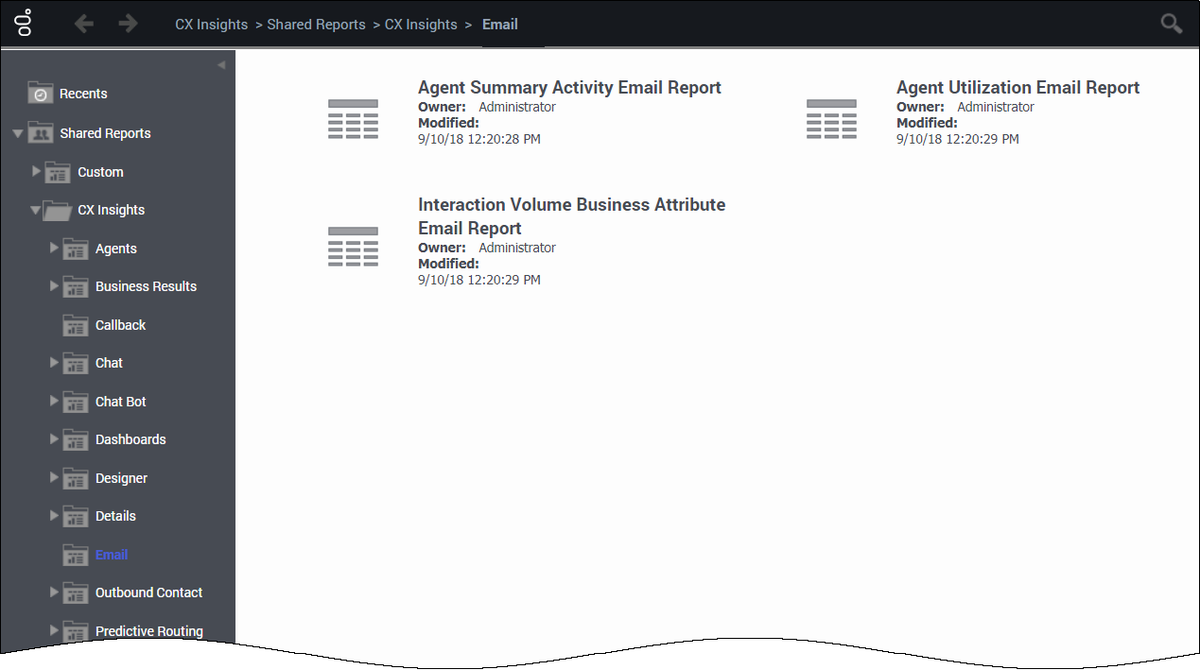Viewport: 1200px width, 670px height.
Task: Click the Agents folder icon
Action: (x=76, y=249)
